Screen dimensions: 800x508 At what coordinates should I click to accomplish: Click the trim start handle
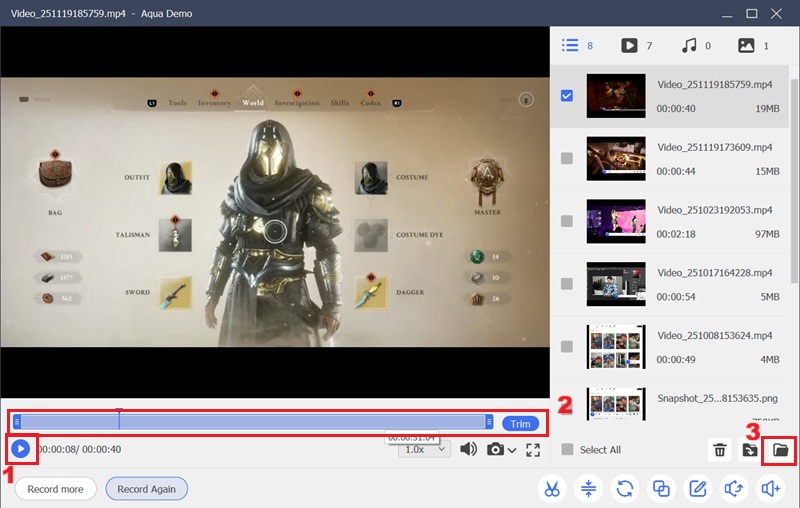pos(17,422)
